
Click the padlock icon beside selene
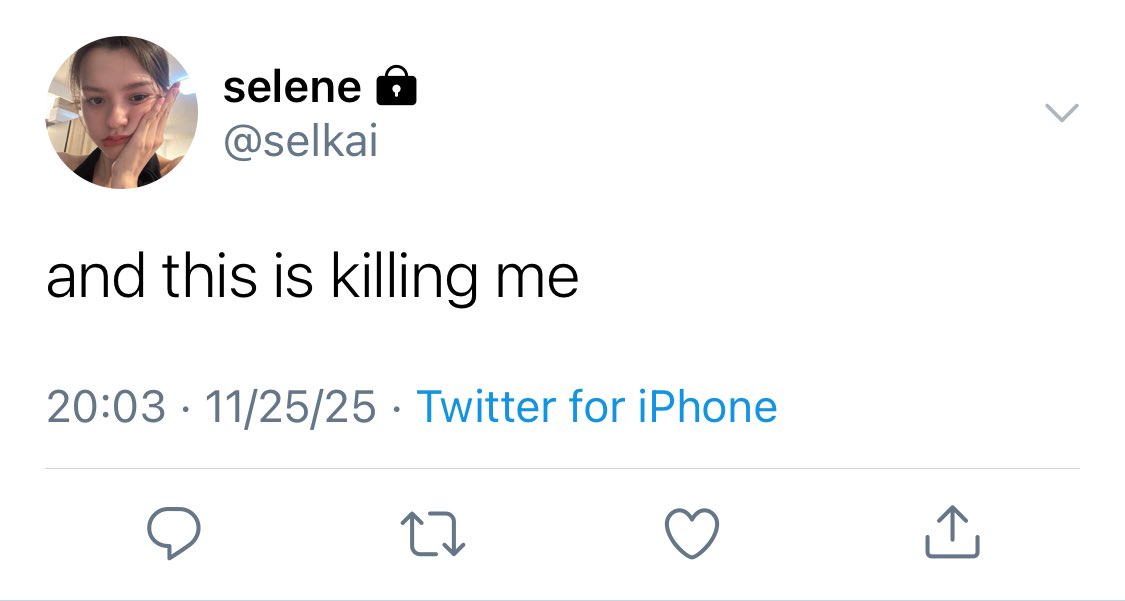tap(395, 87)
